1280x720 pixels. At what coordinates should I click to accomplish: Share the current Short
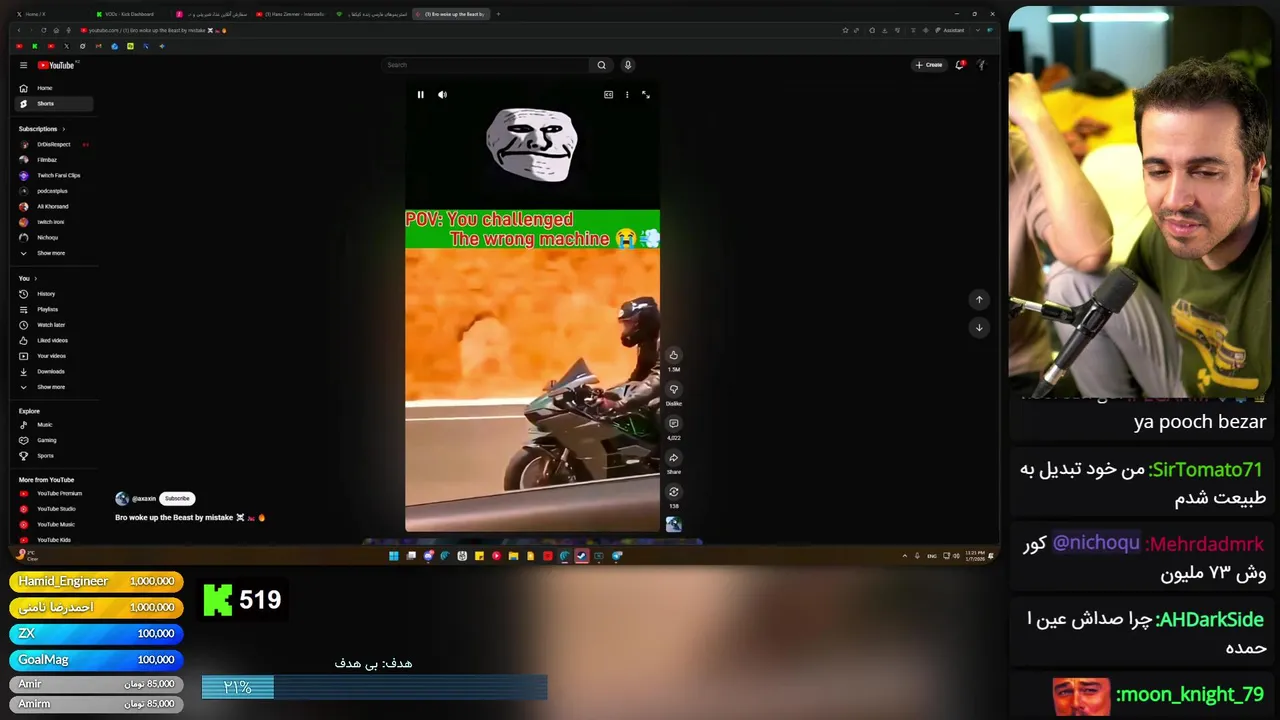674,458
